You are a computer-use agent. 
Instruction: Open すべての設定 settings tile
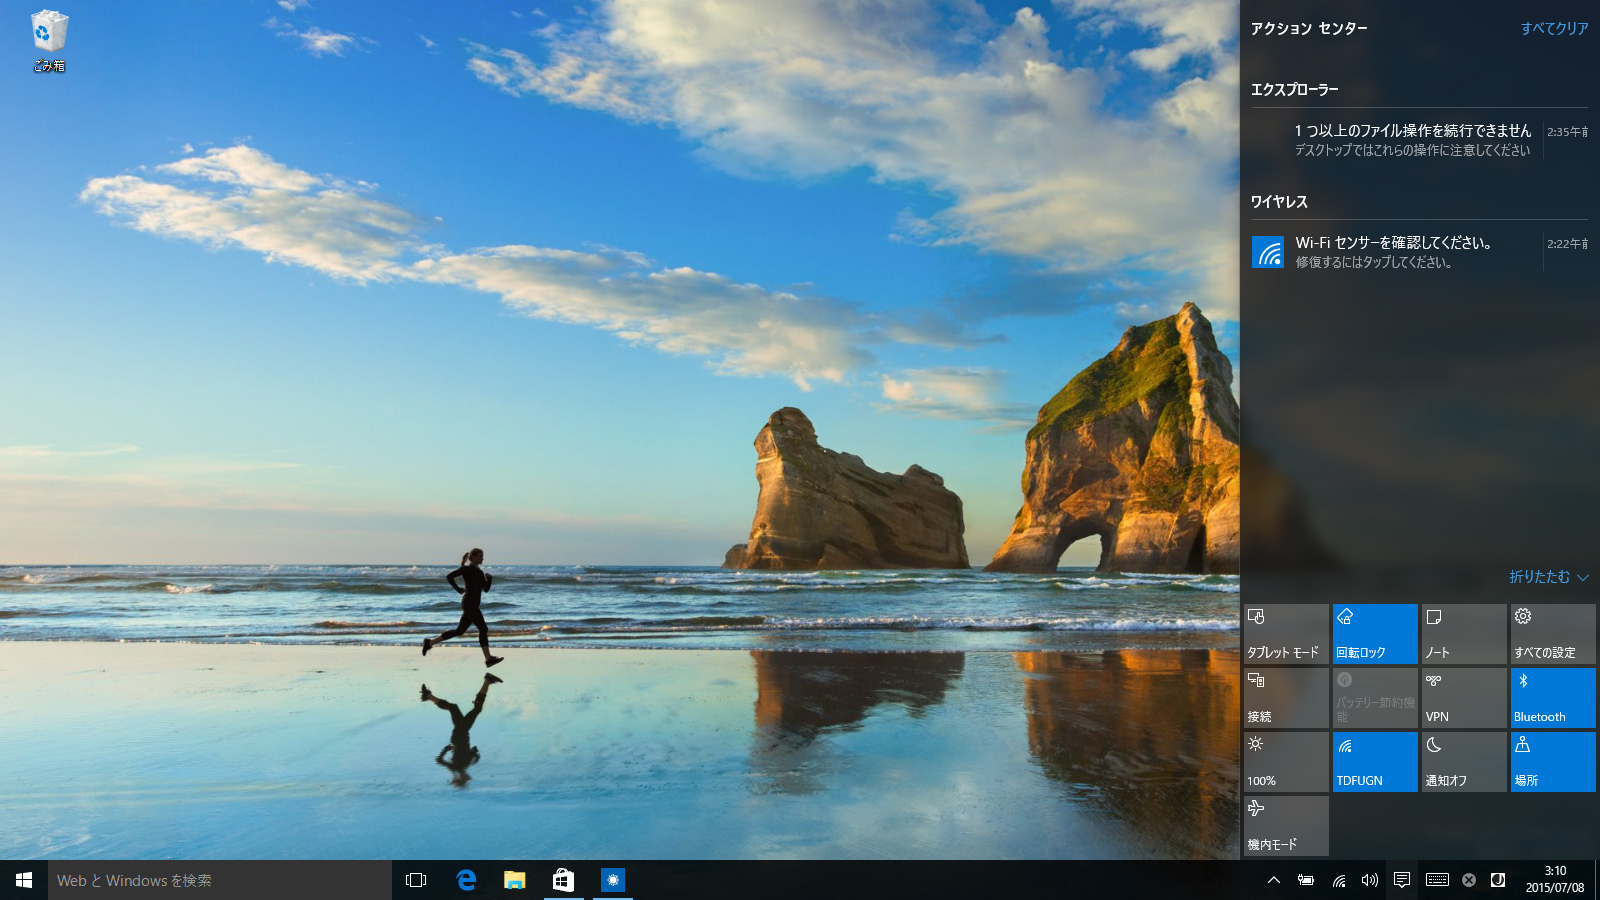[x=1552, y=634]
